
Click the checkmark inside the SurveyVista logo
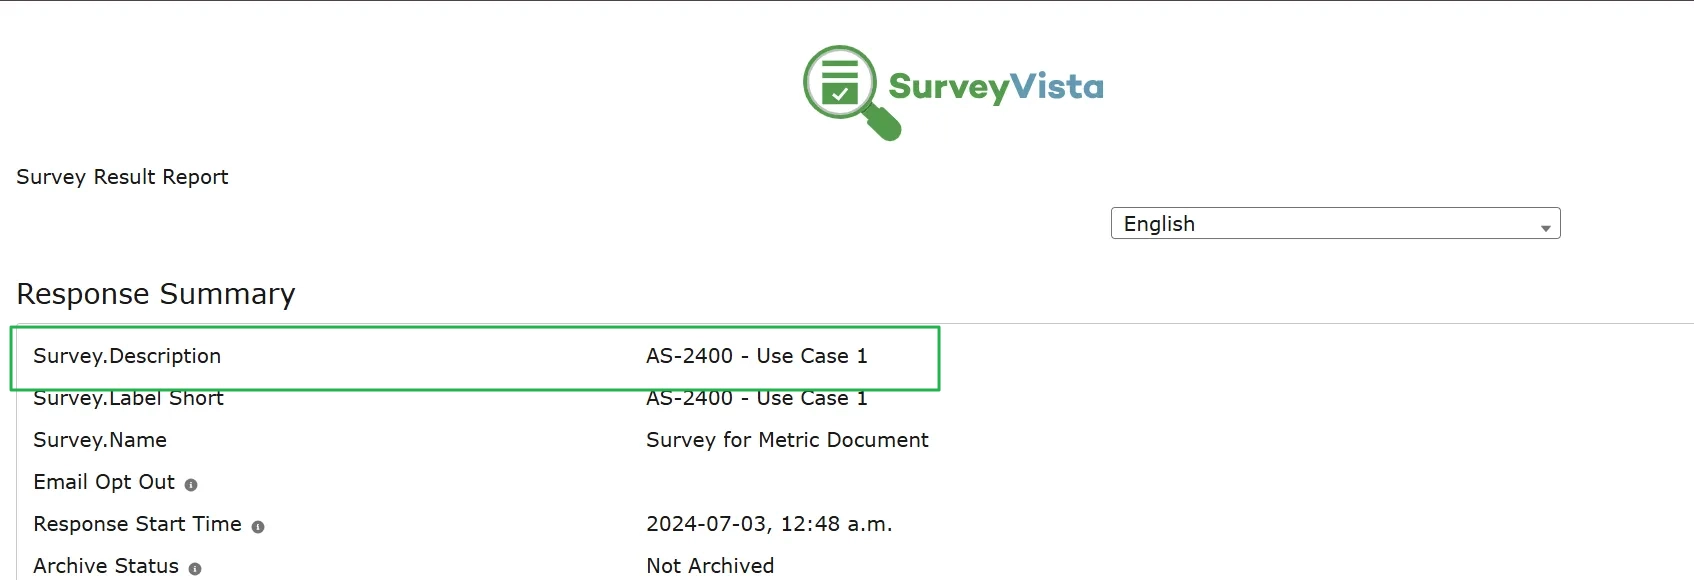[x=838, y=95]
